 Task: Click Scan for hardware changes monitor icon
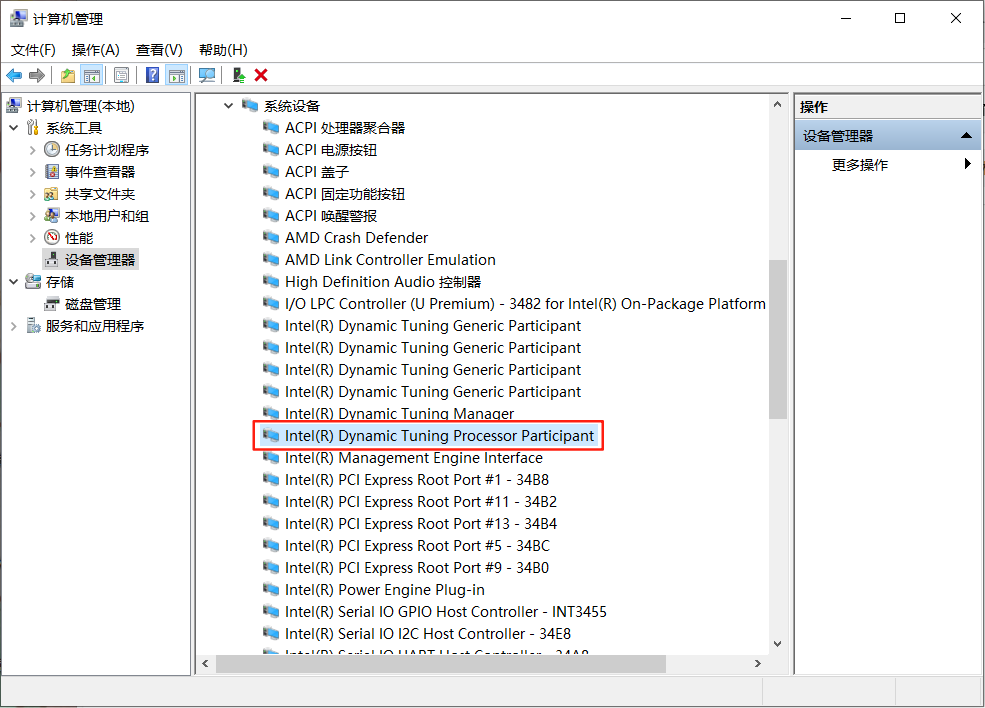tap(207, 75)
